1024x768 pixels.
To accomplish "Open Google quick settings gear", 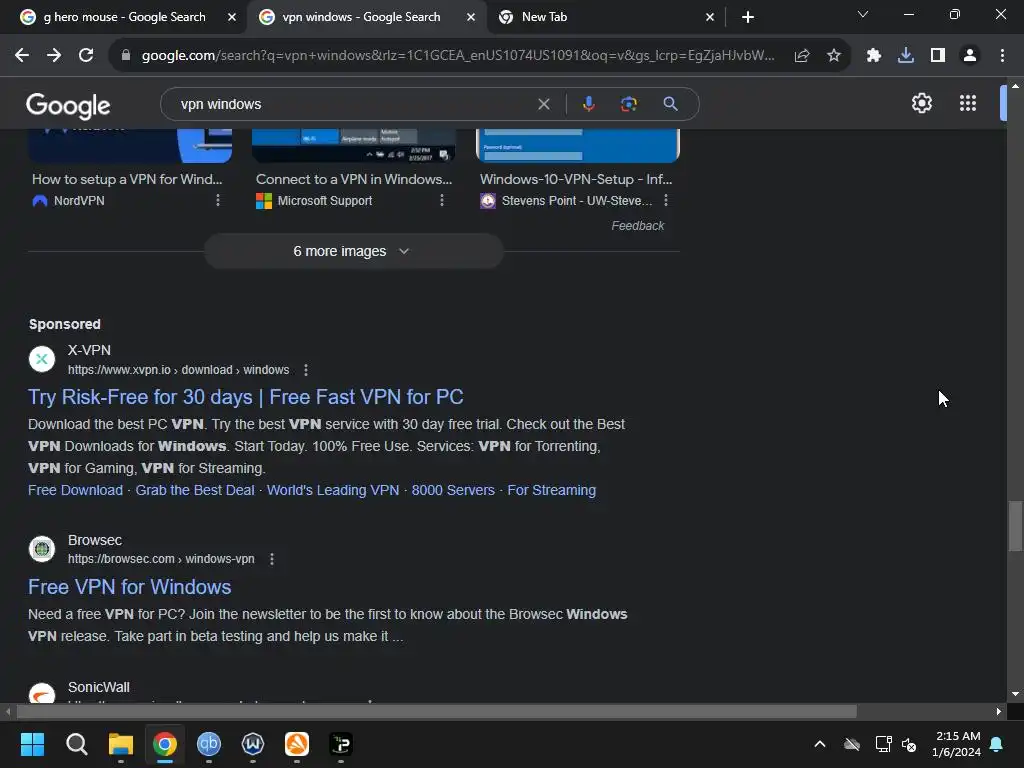I will pyautogui.click(x=921, y=103).
